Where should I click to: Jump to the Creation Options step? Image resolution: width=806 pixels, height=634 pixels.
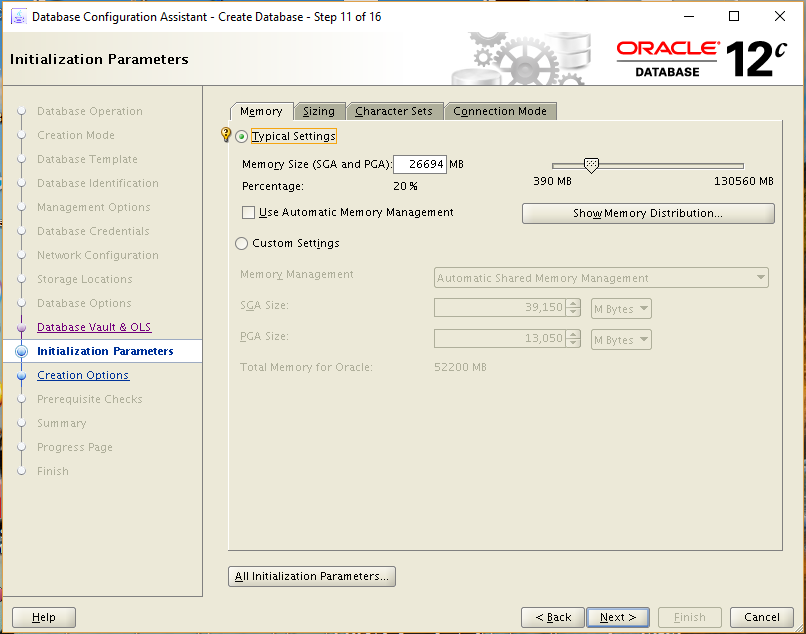tap(82, 375)
